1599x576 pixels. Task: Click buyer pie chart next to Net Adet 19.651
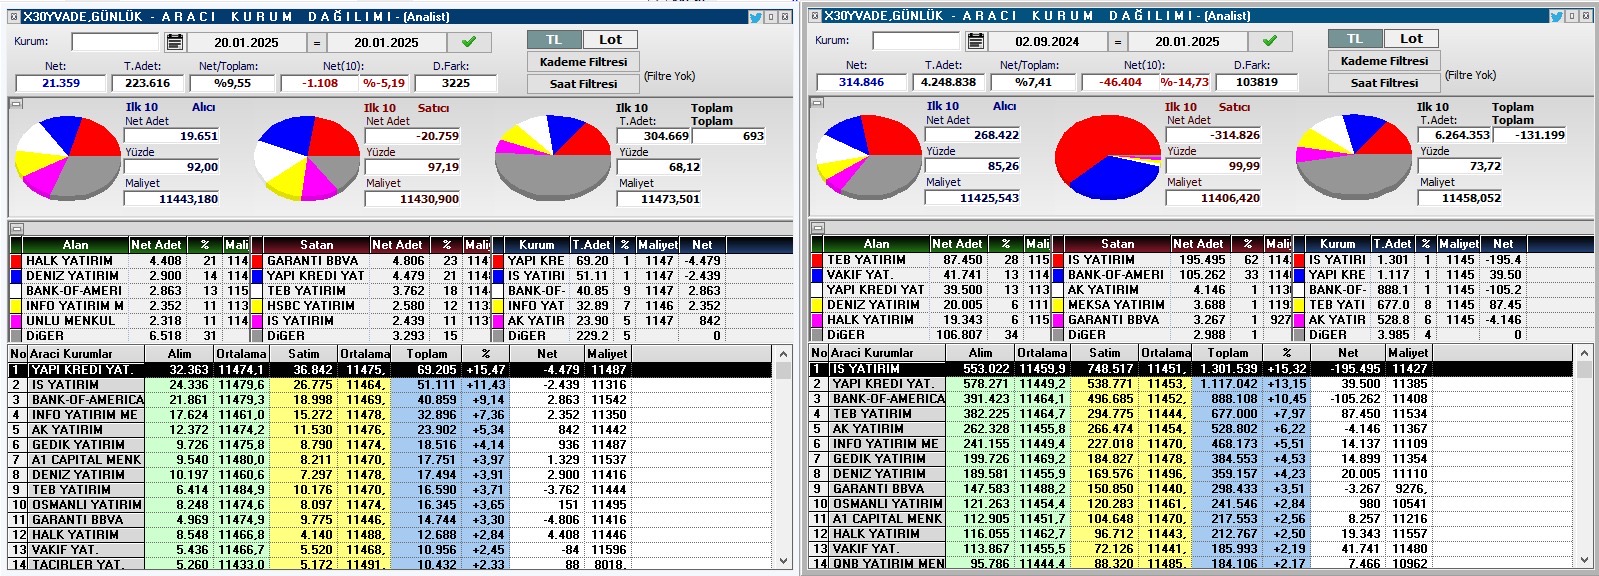click(66, 159)
